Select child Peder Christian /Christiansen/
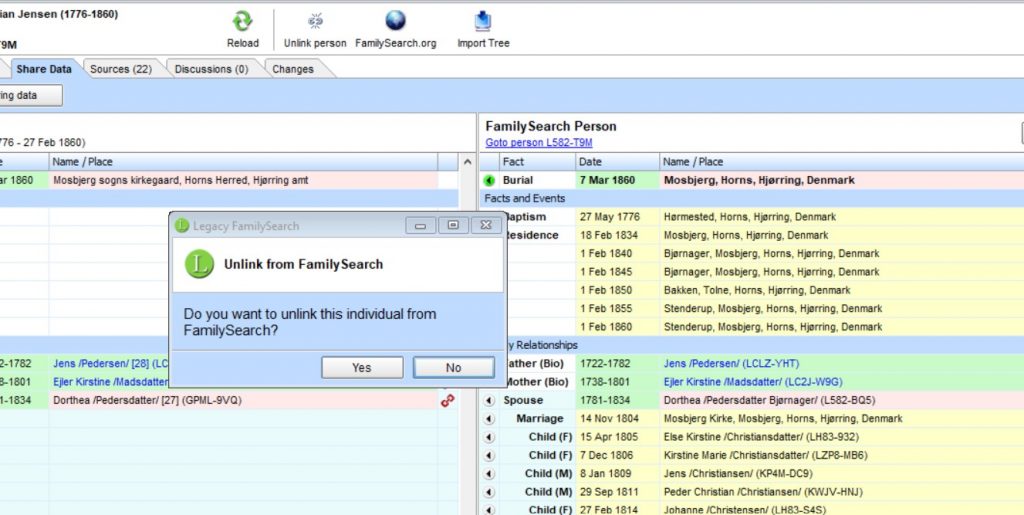Screen dimensions: 1024x515 pos(763,492)
